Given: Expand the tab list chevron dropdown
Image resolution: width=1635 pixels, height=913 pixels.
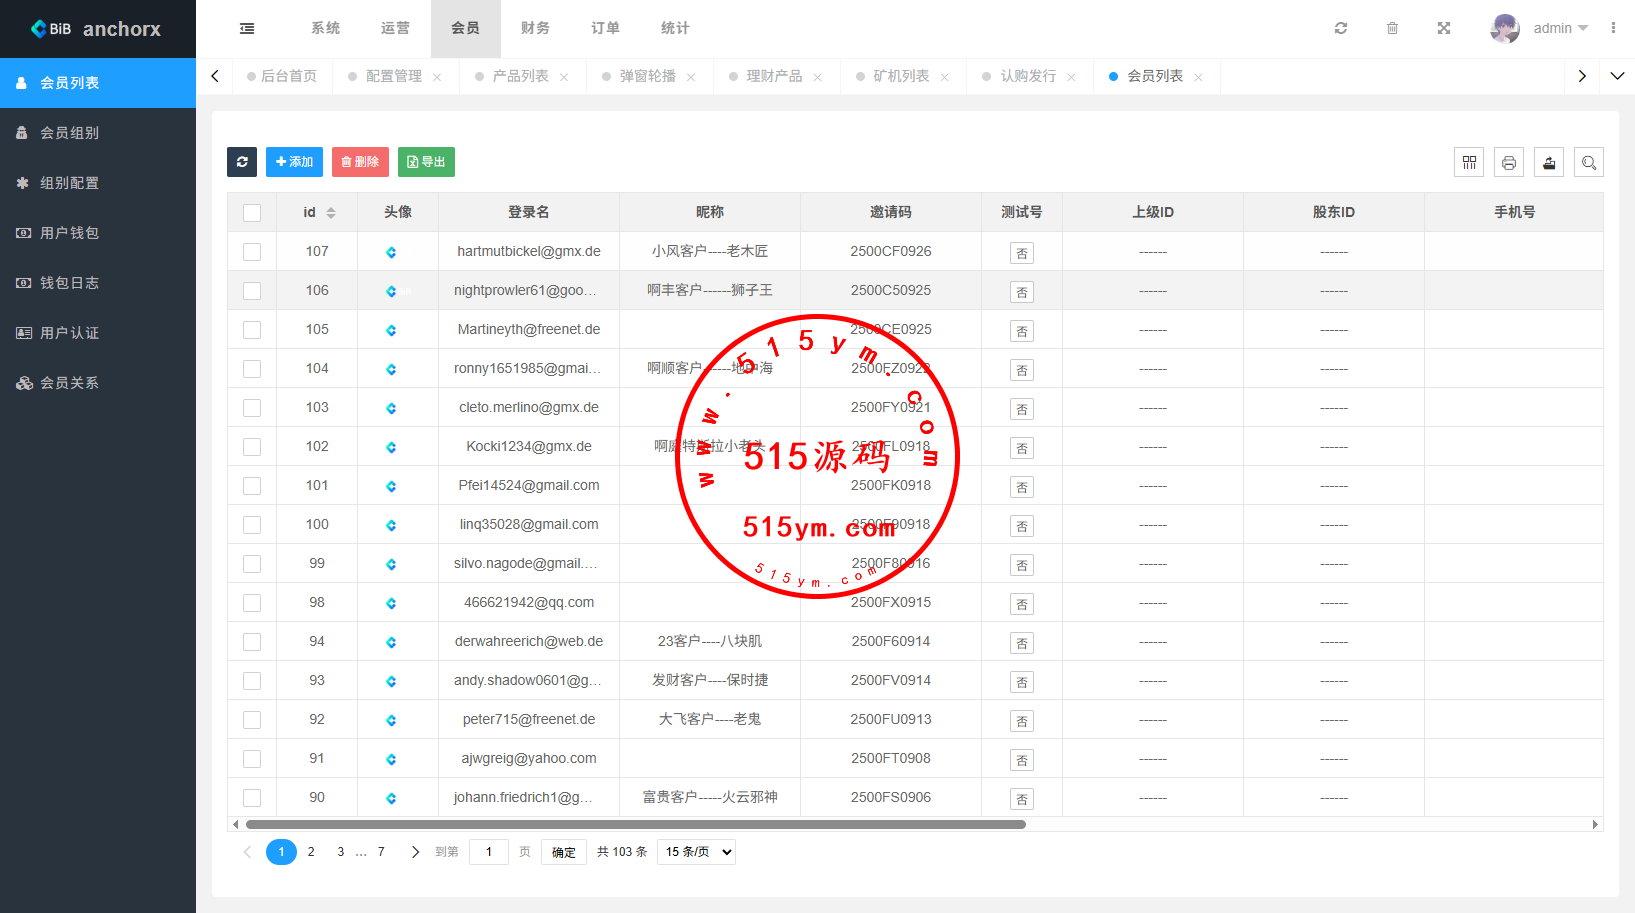Looking at the screenshot, I should [1617, 76].
